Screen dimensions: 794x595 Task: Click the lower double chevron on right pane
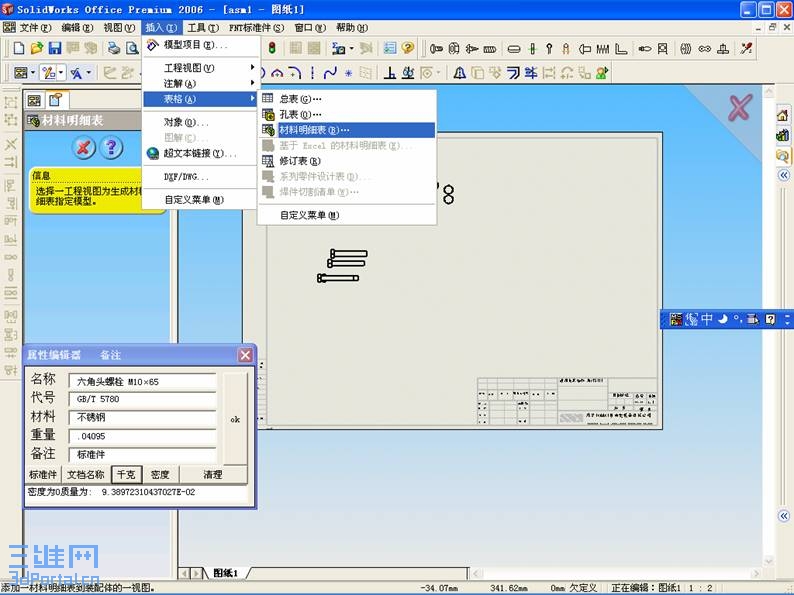(x=783, y=516)
